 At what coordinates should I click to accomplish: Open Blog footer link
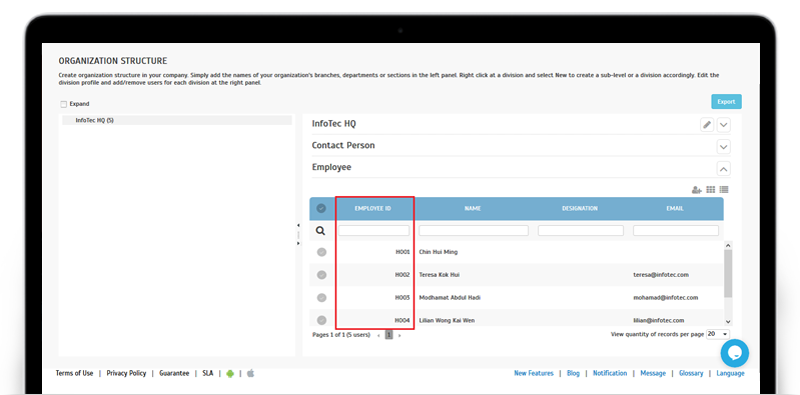click(x=573, y=373)
